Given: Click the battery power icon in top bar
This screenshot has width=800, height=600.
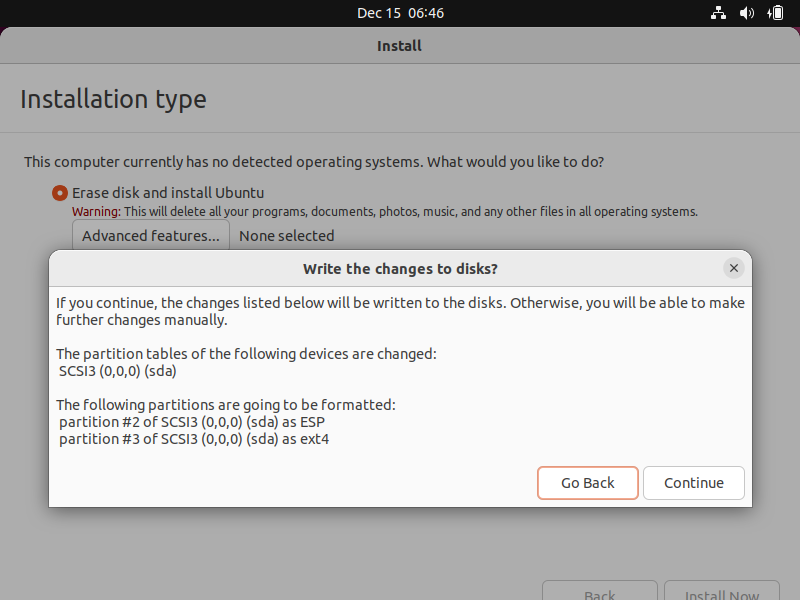Looking at the screenshot, I should click(774, 13).
